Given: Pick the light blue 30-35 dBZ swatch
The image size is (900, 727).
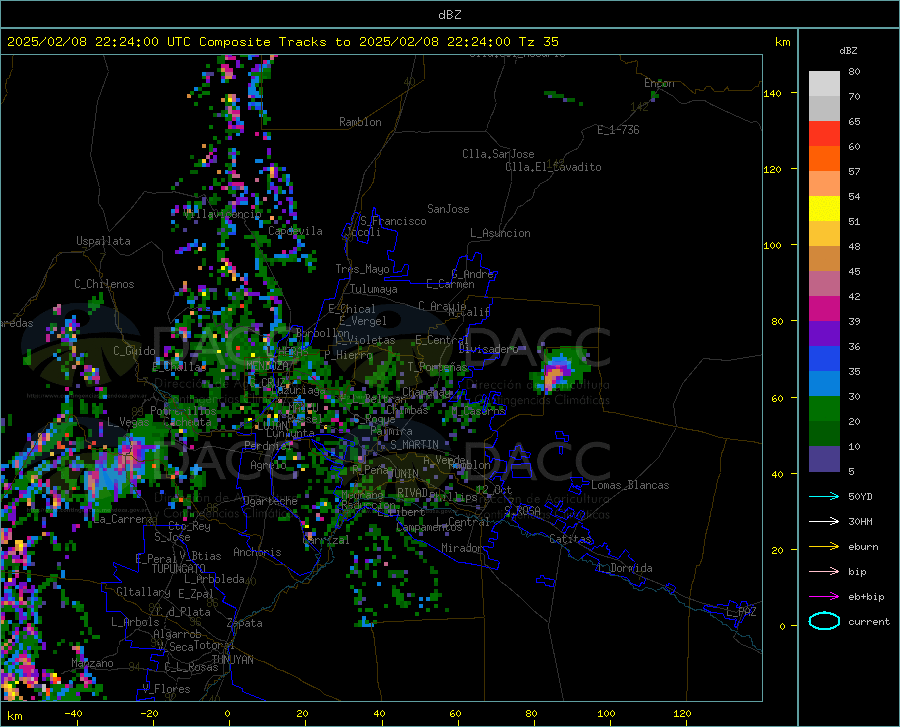Looking at the screenshot, I should coord(824,384).
